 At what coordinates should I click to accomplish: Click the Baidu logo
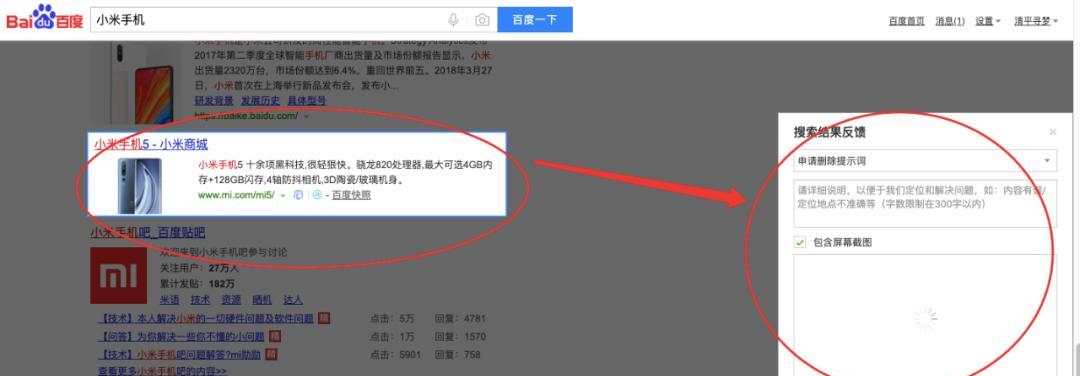tap(45, 18)
